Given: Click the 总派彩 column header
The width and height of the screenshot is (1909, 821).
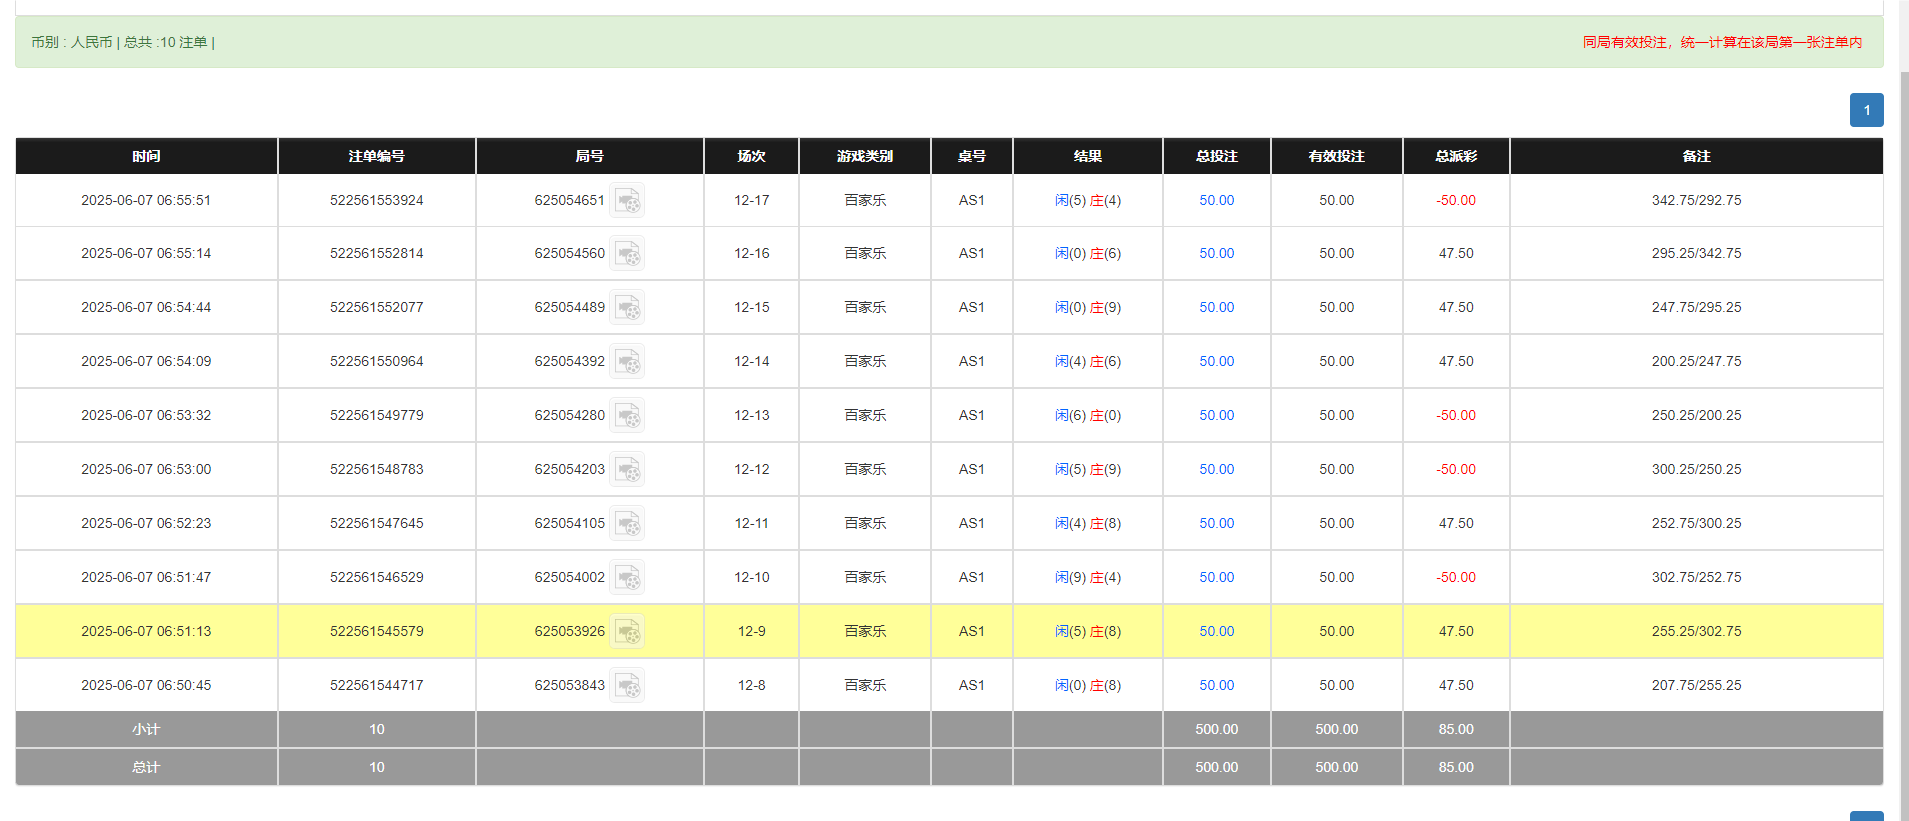Looking at the screenshot, I should 1455,156.
